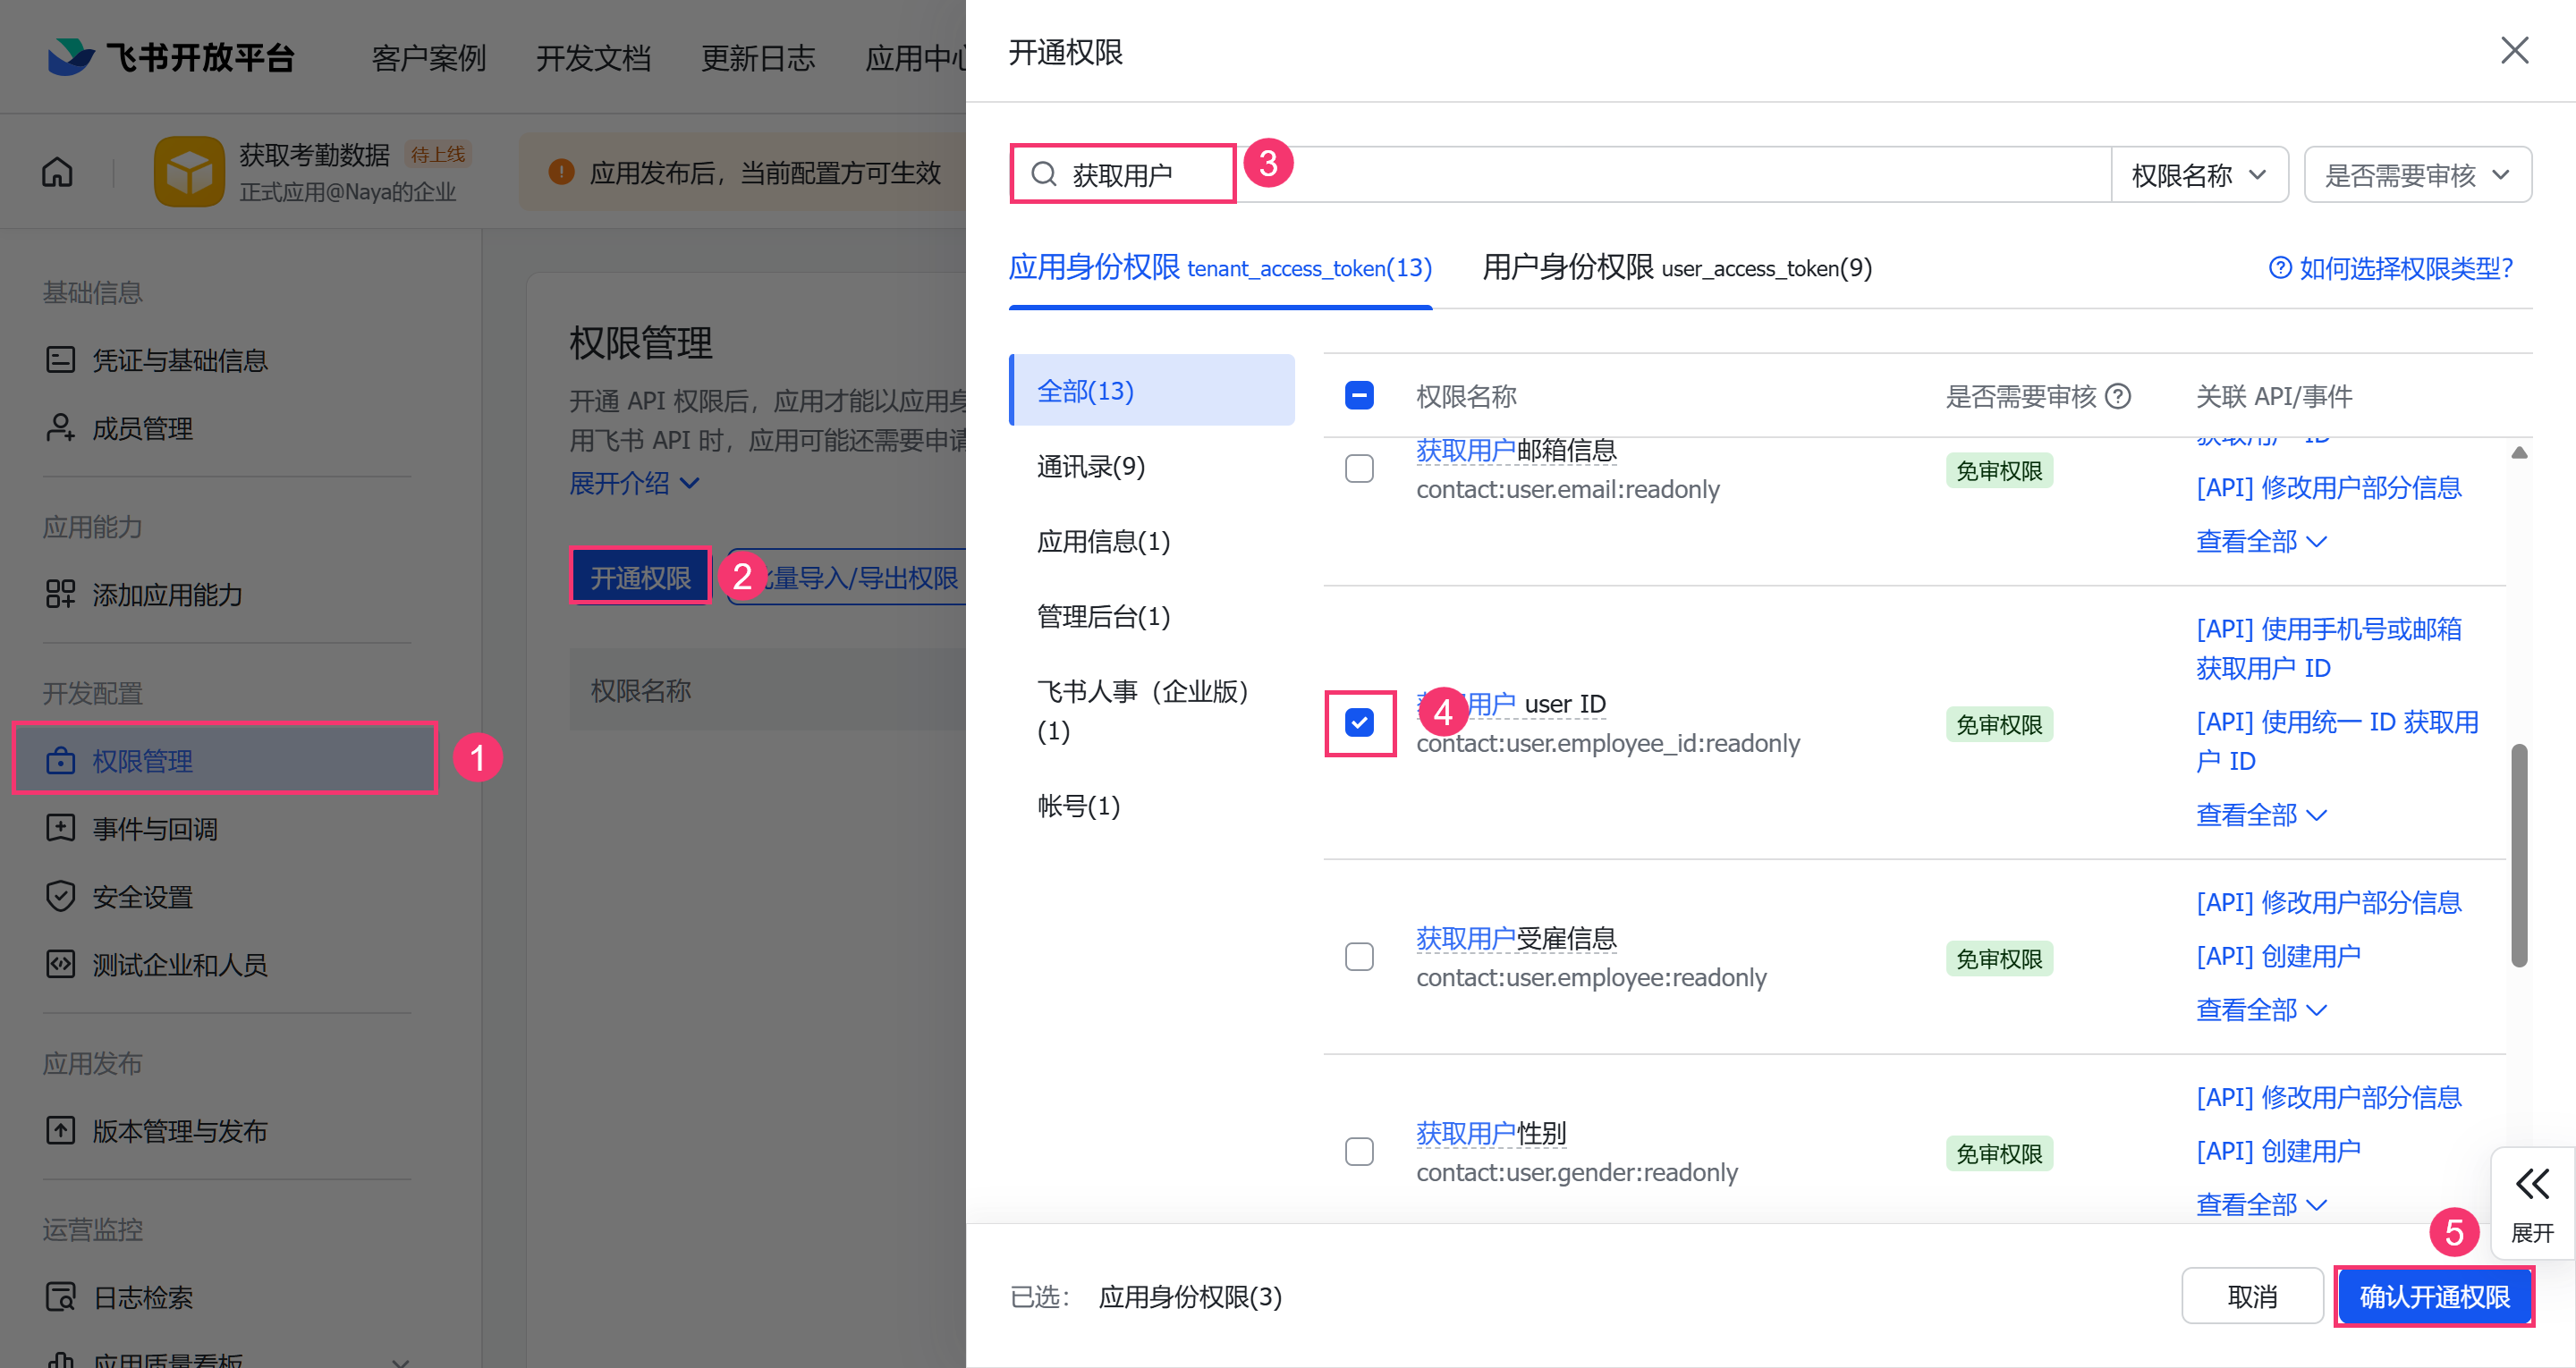2576x1368 pixels.
Task: Open the 如何选择权限类型 help link
Action: pos(2391,268)
